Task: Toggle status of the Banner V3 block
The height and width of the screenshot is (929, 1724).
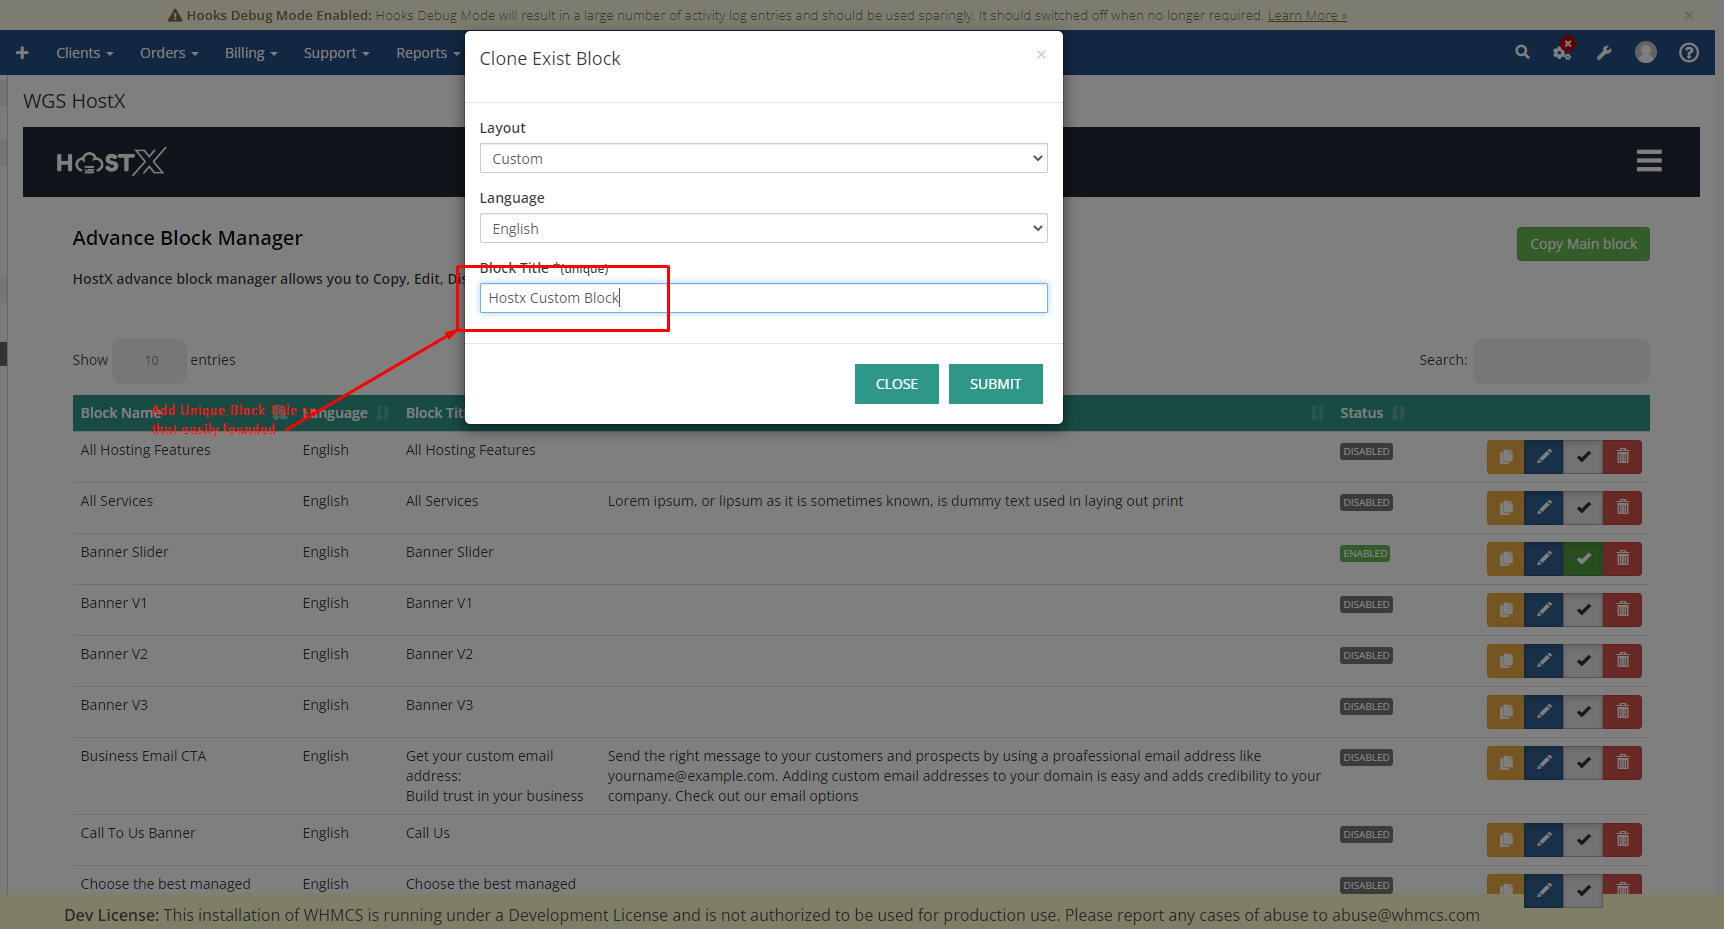Action: [1583, 712]
